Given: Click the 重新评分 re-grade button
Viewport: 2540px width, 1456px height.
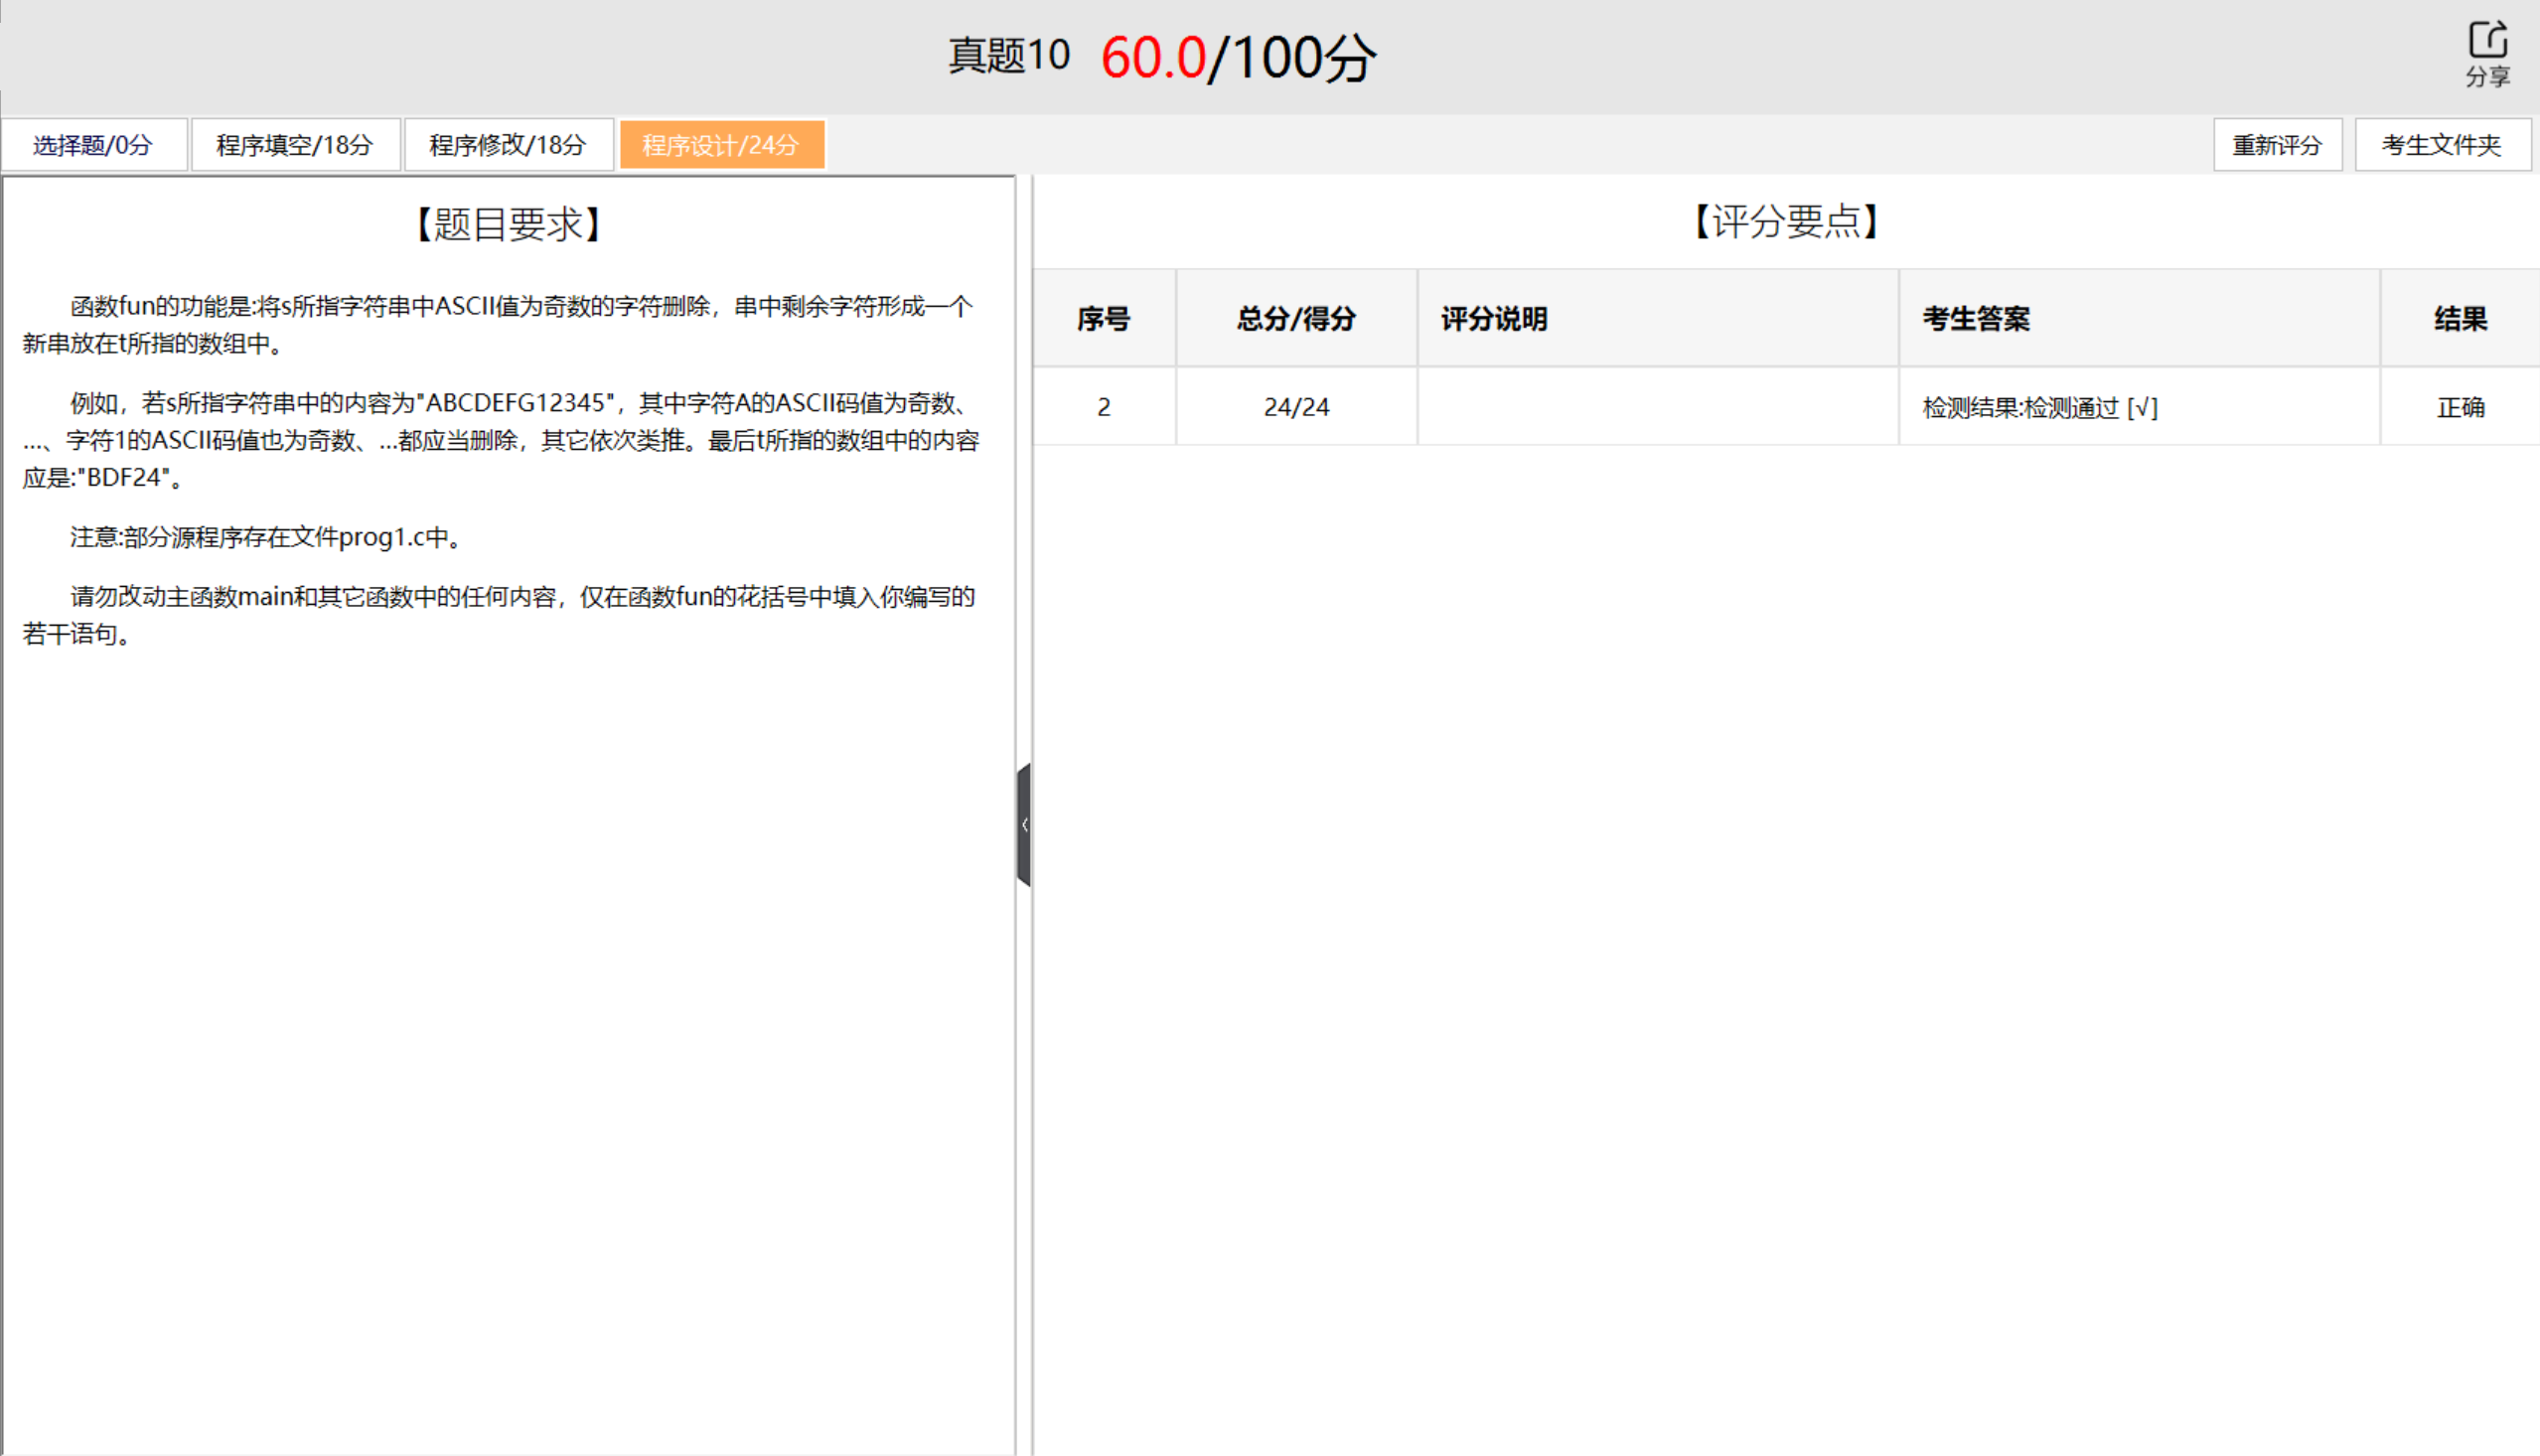Looking at the screenshot, I should [x=2278, y=144].
